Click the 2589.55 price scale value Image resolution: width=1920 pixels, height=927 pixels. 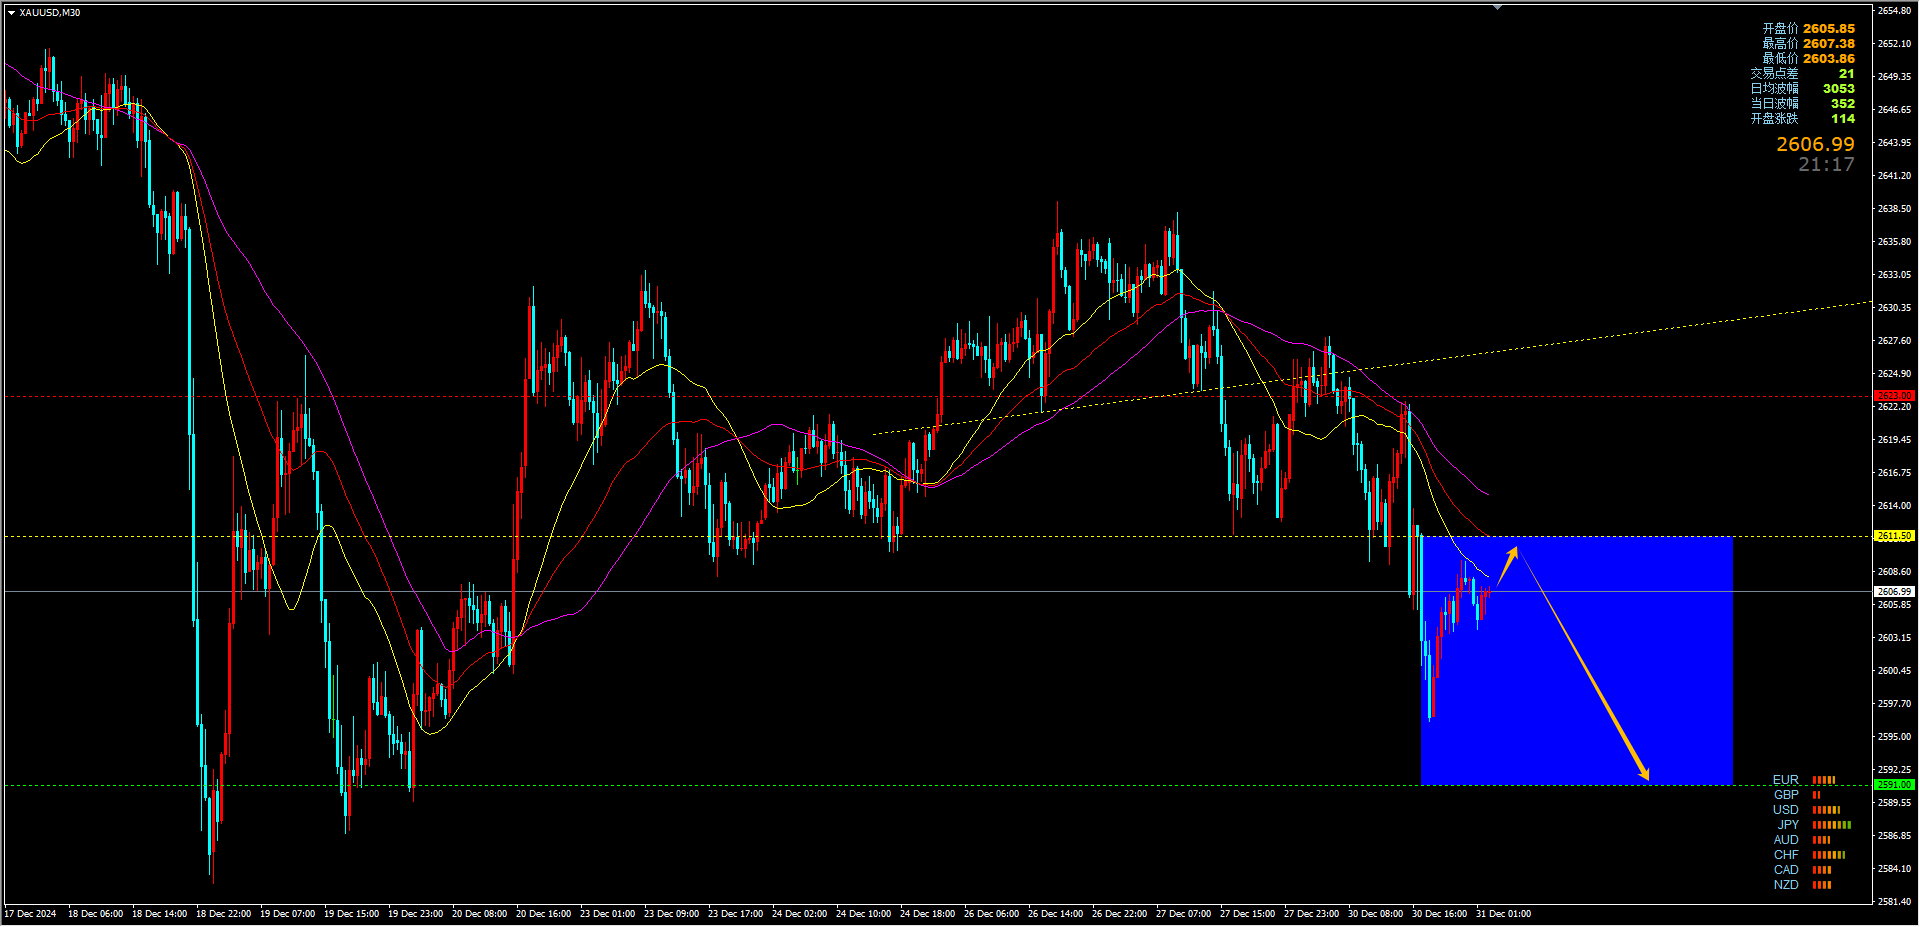pos(1894,803)
